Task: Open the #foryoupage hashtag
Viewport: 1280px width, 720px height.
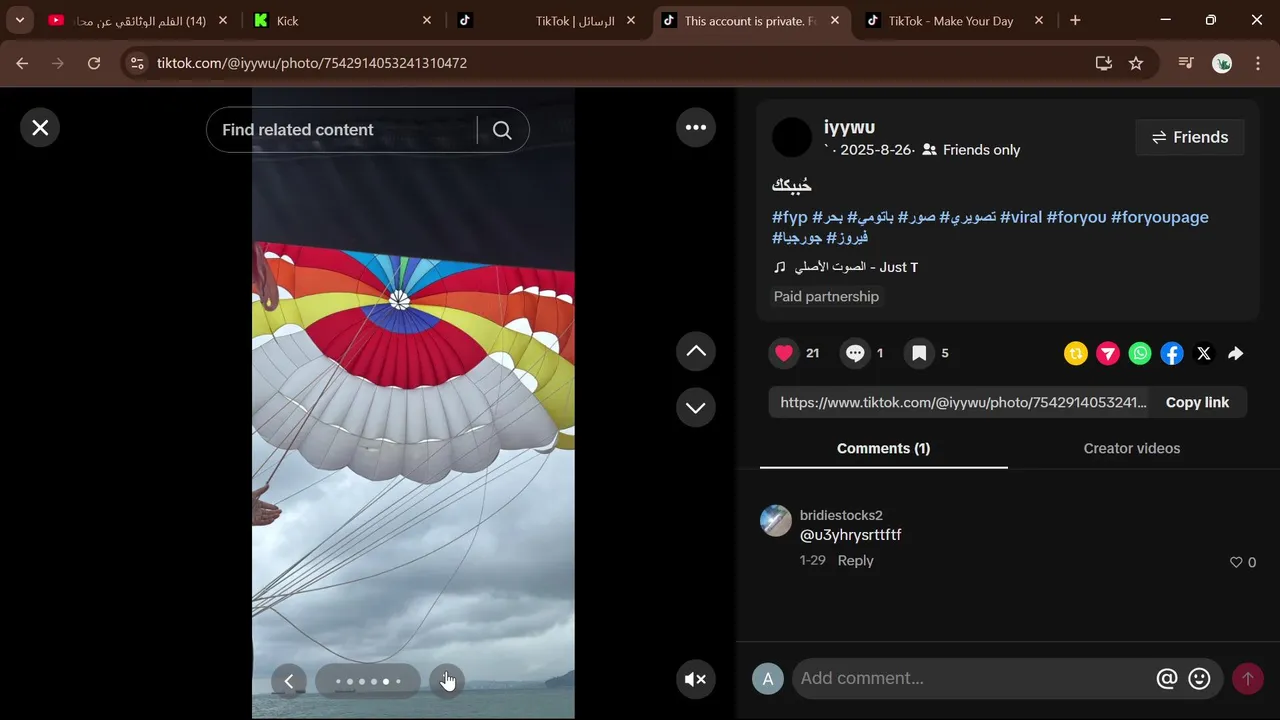Action: pyautogui.click(x=1160, y=217)
